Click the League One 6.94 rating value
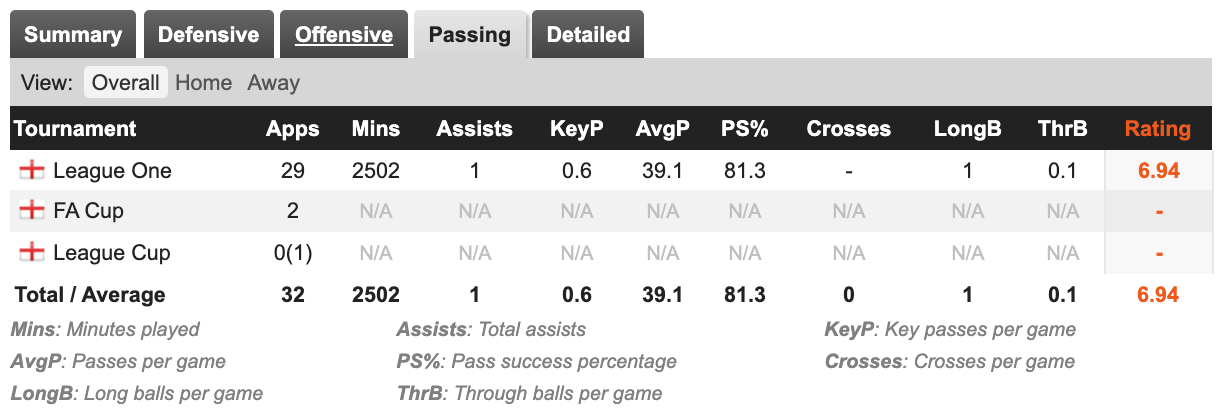 point(1158,171)
